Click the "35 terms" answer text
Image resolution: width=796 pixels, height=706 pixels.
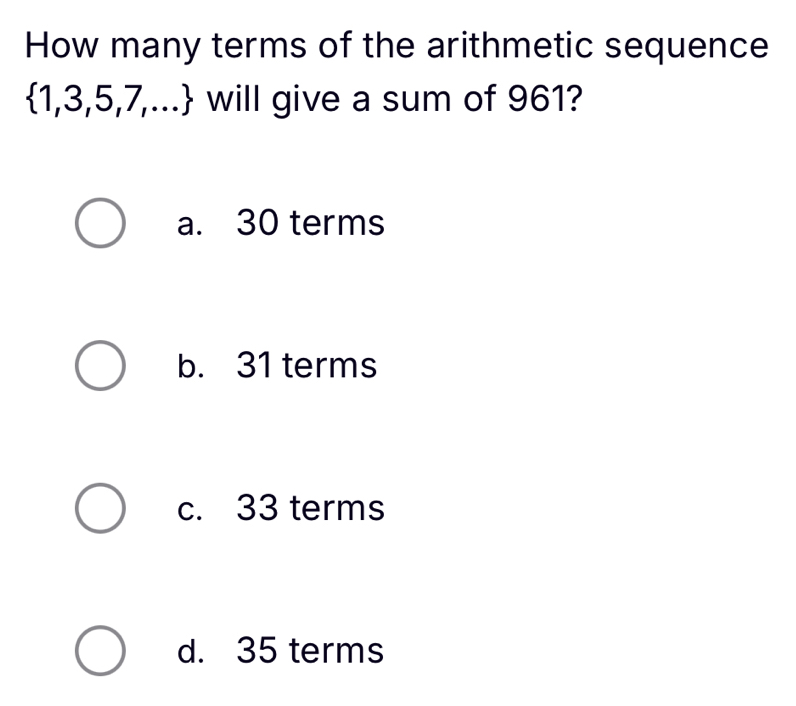[x=310, y=651]
